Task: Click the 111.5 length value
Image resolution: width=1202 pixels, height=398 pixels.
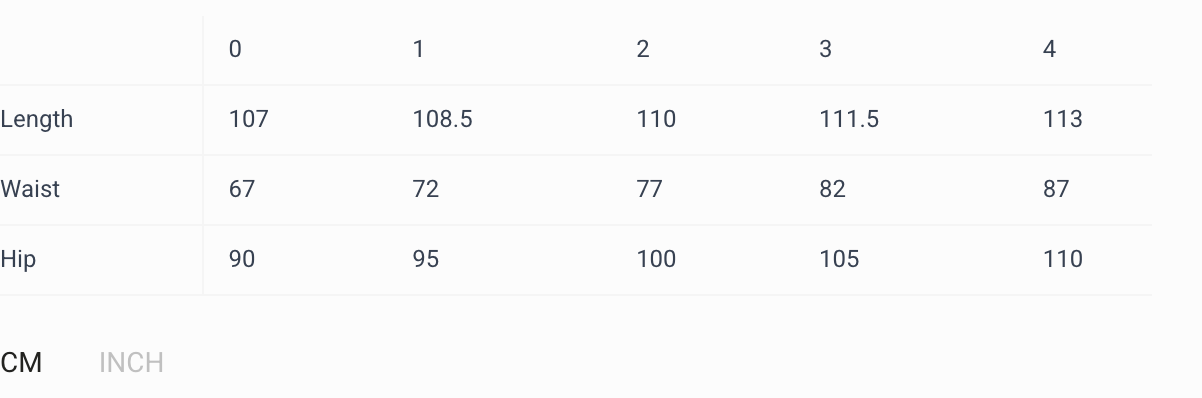Action: point(849,119)
